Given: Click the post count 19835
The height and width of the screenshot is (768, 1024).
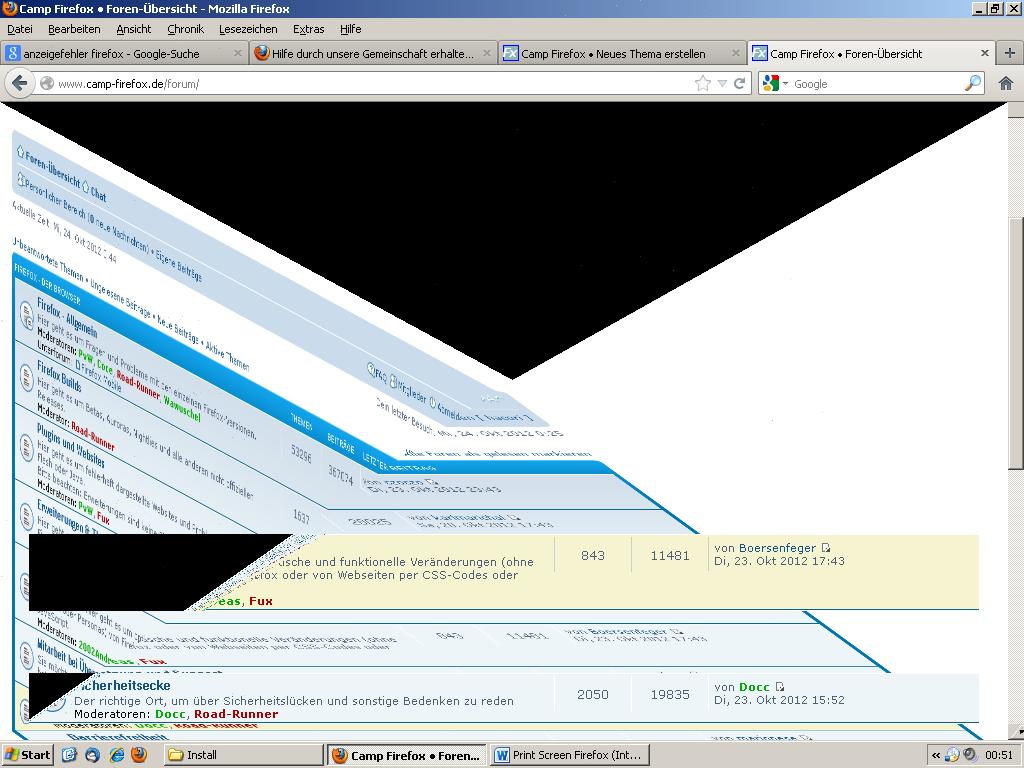Looking at the screenshot, I should (670, 694).
